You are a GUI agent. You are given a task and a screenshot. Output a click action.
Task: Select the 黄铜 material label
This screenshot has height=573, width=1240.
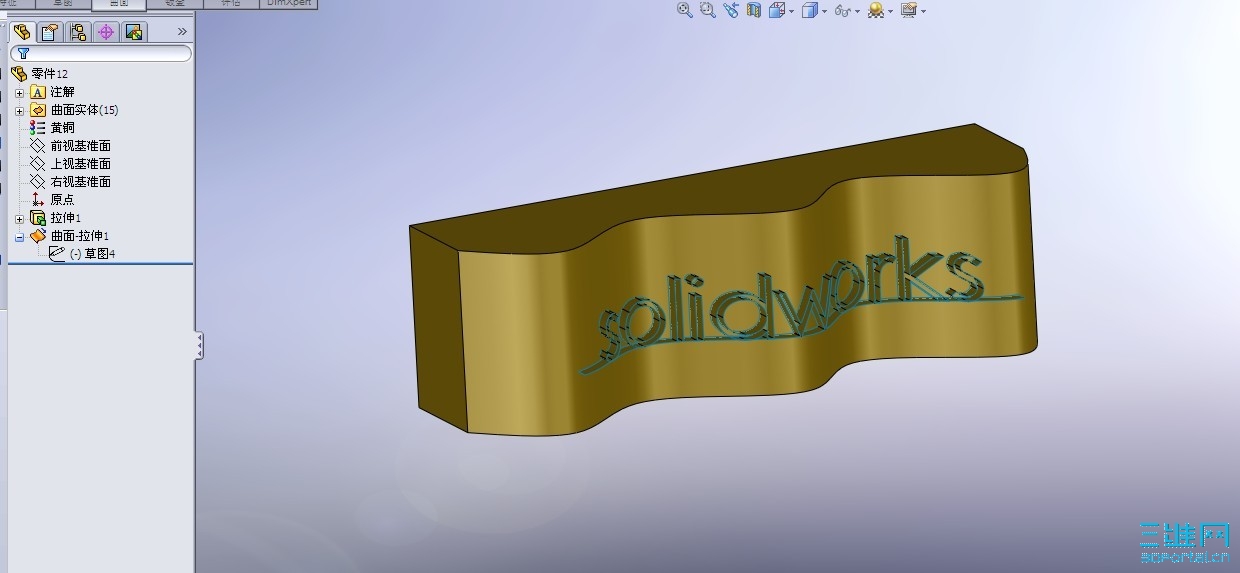coord(62,128)
